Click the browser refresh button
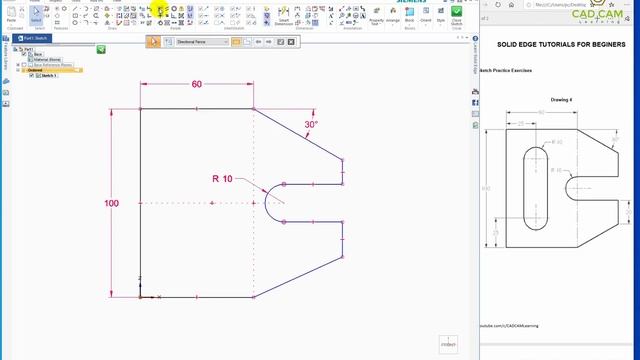The width and height of the screenshot is (640, 360). pos(498,5)
